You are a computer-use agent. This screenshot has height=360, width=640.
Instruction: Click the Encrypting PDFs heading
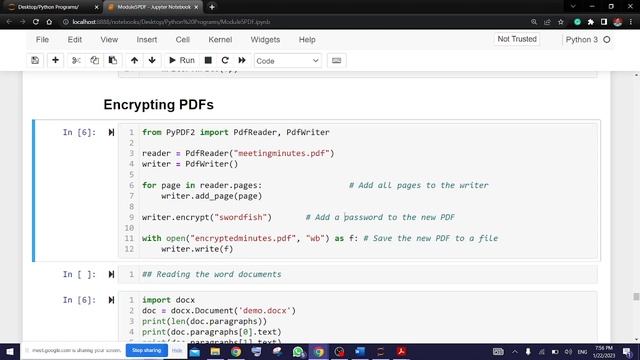tap(158, 104)
